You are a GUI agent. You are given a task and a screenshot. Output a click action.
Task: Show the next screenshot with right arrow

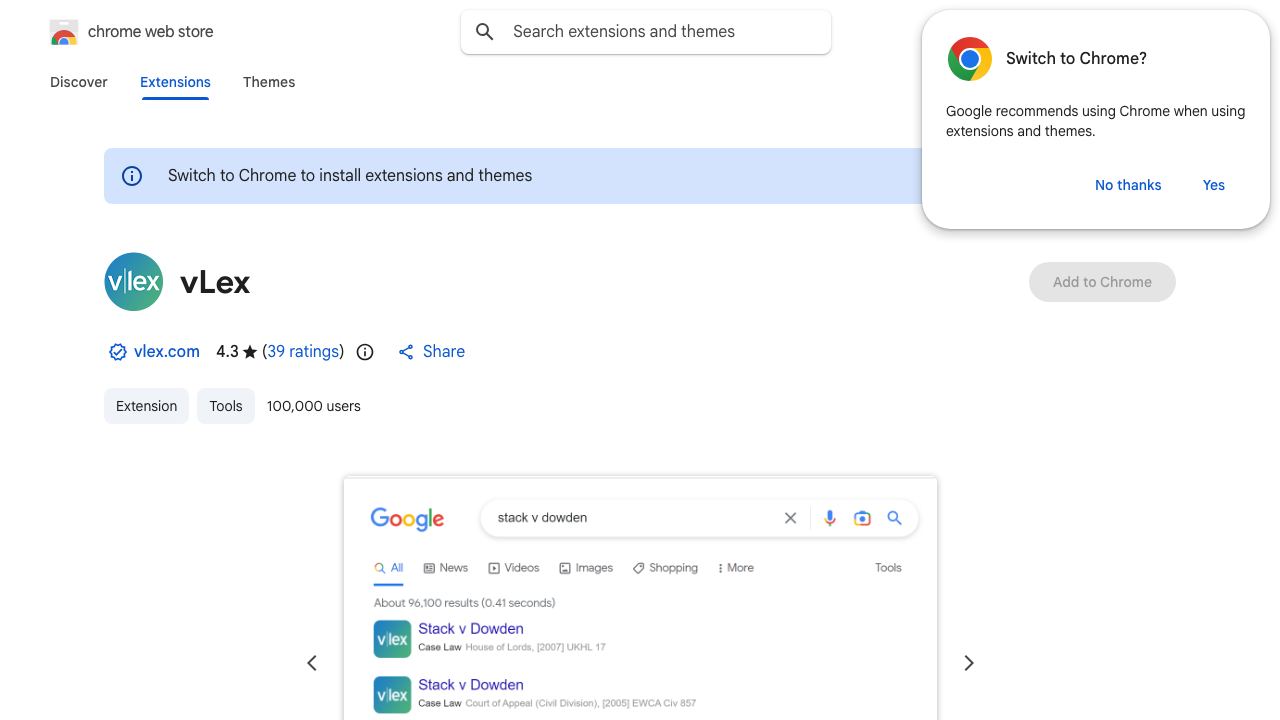click(968, 663)
